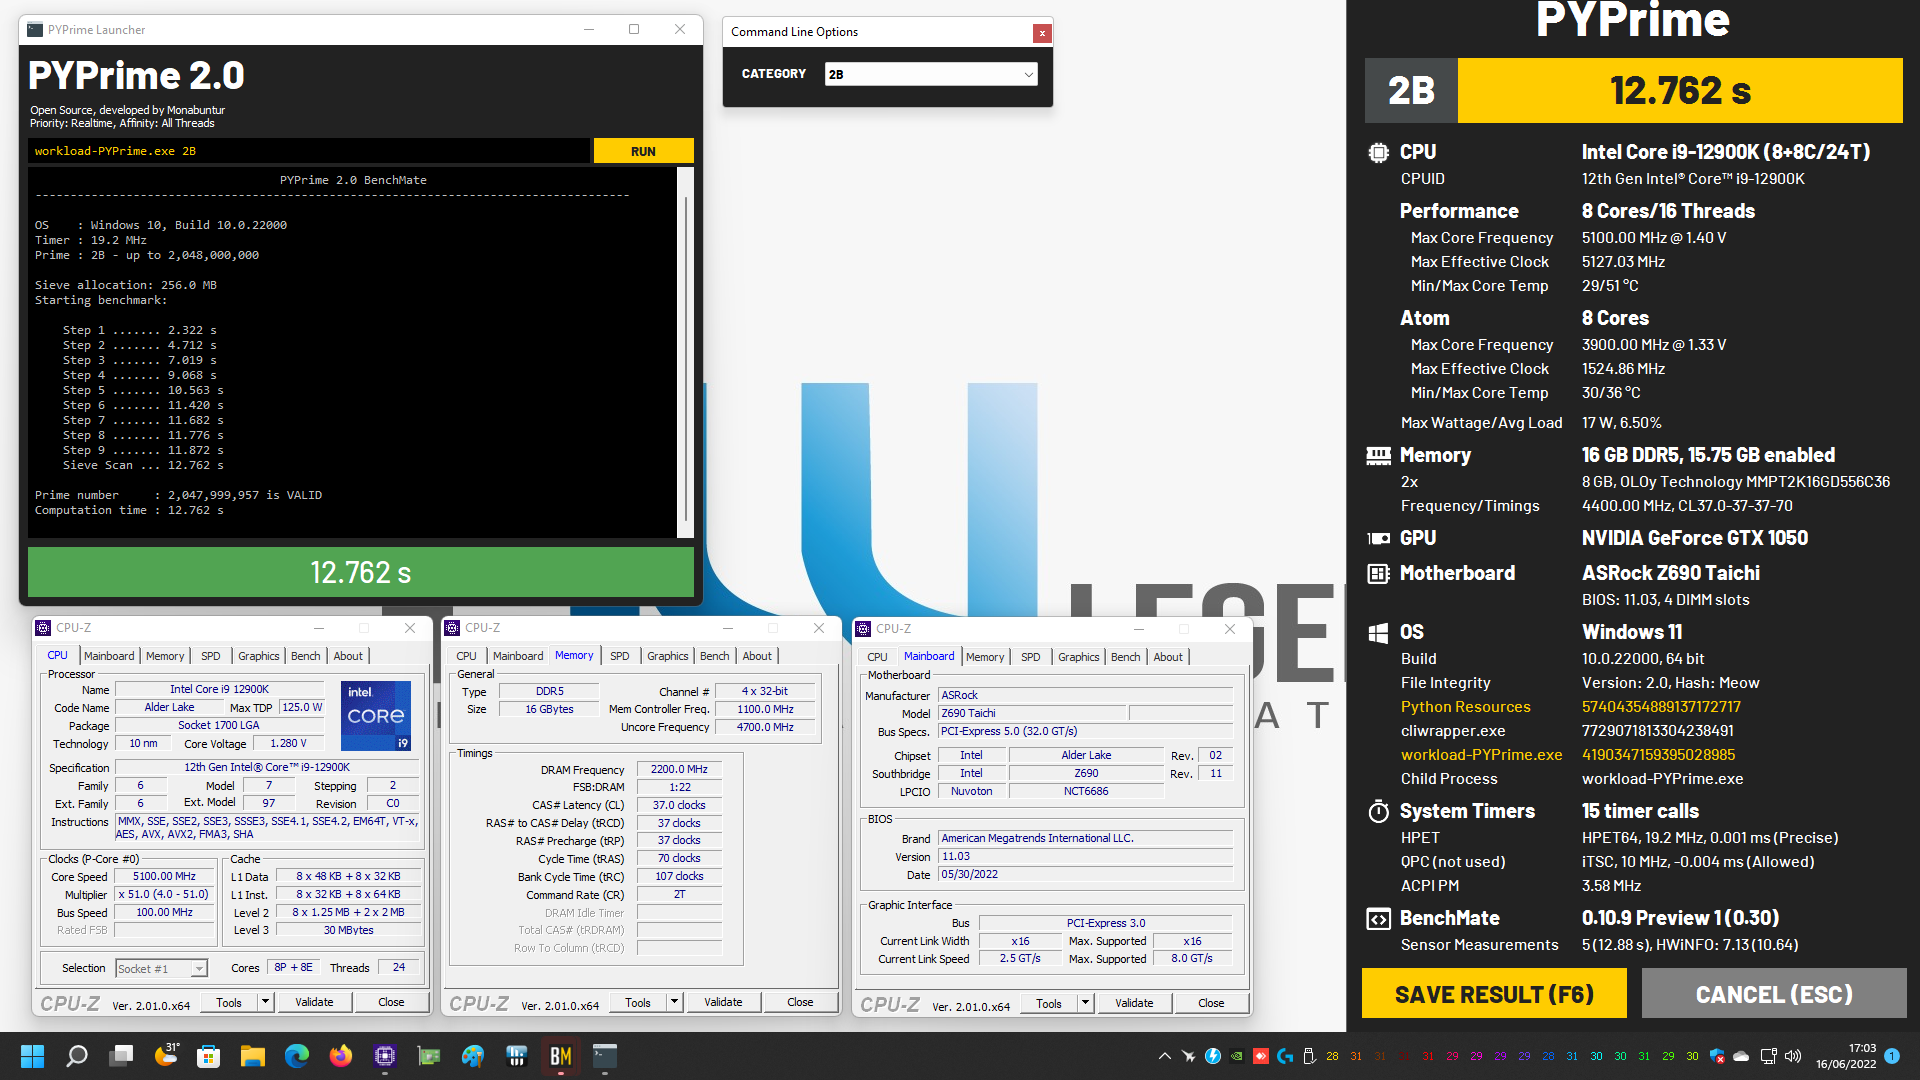The height and width of the screenshot is (1080, 1920).
Task: Click Tools button in CPU-Z Mainboard window
Action: [1049, 1003]
